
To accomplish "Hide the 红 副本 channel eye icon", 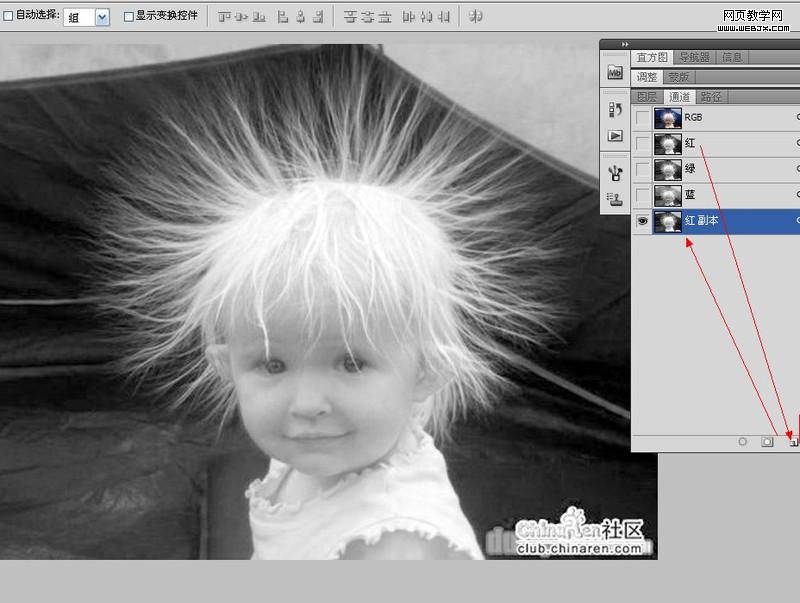I will click(642, 221).
